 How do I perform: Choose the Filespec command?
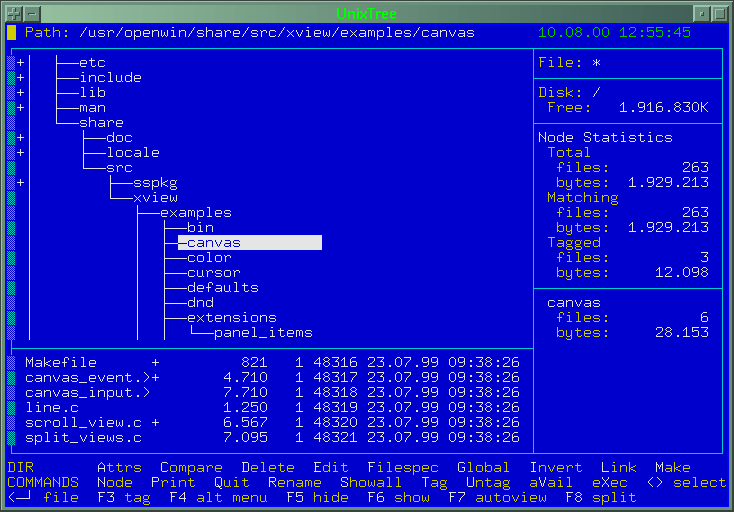[x=403, y=467]
